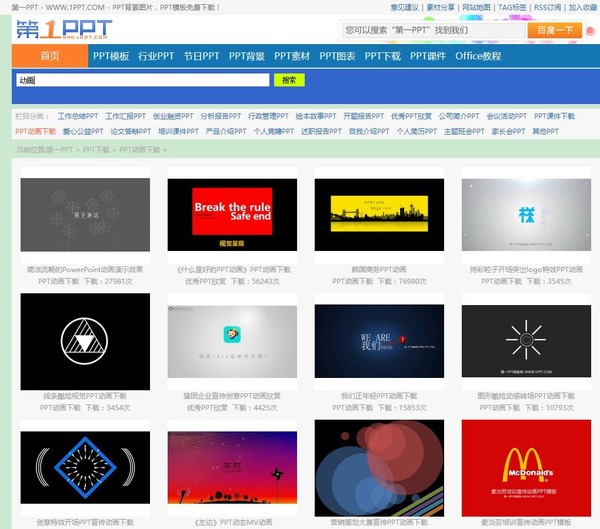Viewport: 600px width, 529px height.
Task: Open the particle logo intro thumbnail
Action: pyautogui.click(x=526, y=215)
